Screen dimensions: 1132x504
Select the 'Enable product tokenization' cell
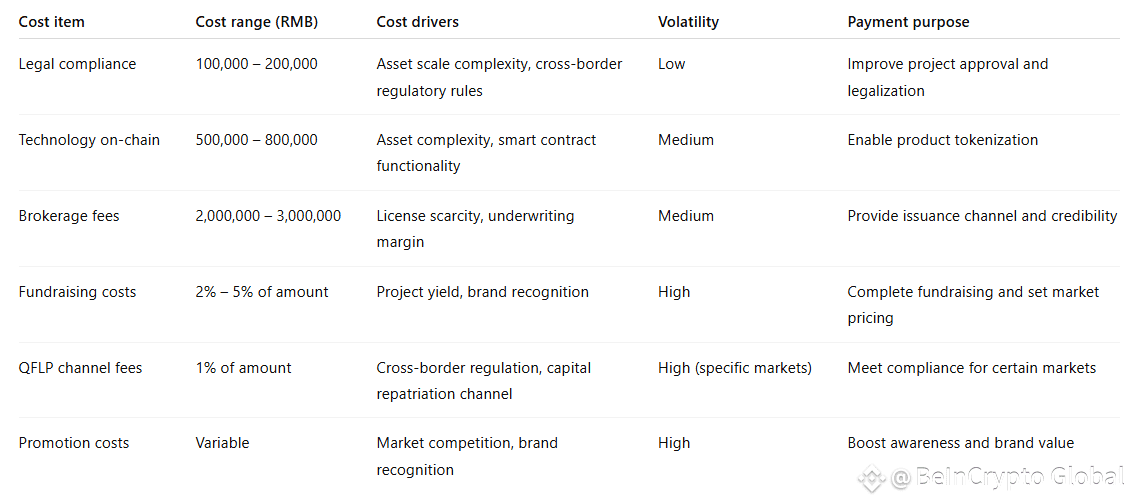point(943,139)
